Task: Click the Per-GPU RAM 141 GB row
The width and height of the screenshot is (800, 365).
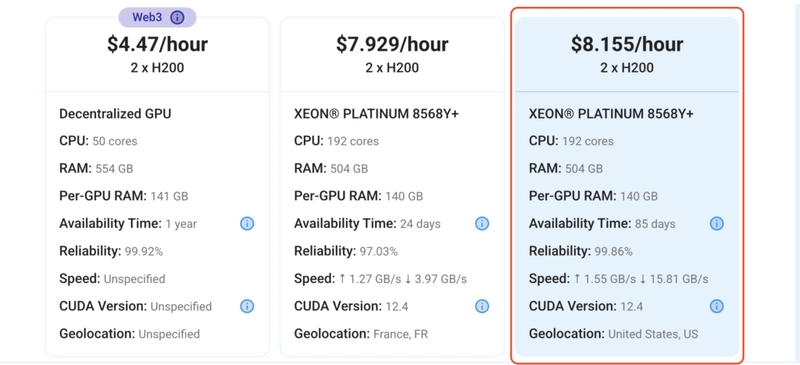Action: click(123, 196)
